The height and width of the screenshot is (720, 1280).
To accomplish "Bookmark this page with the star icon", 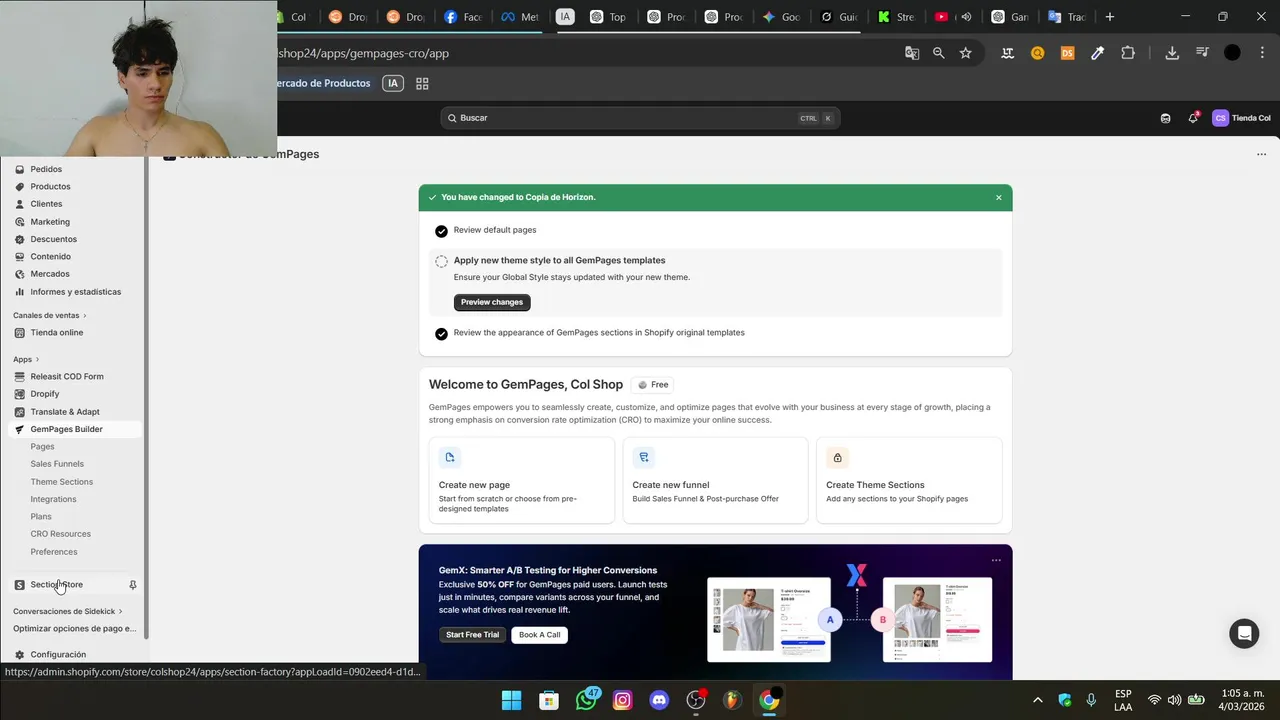I will 965,53.
